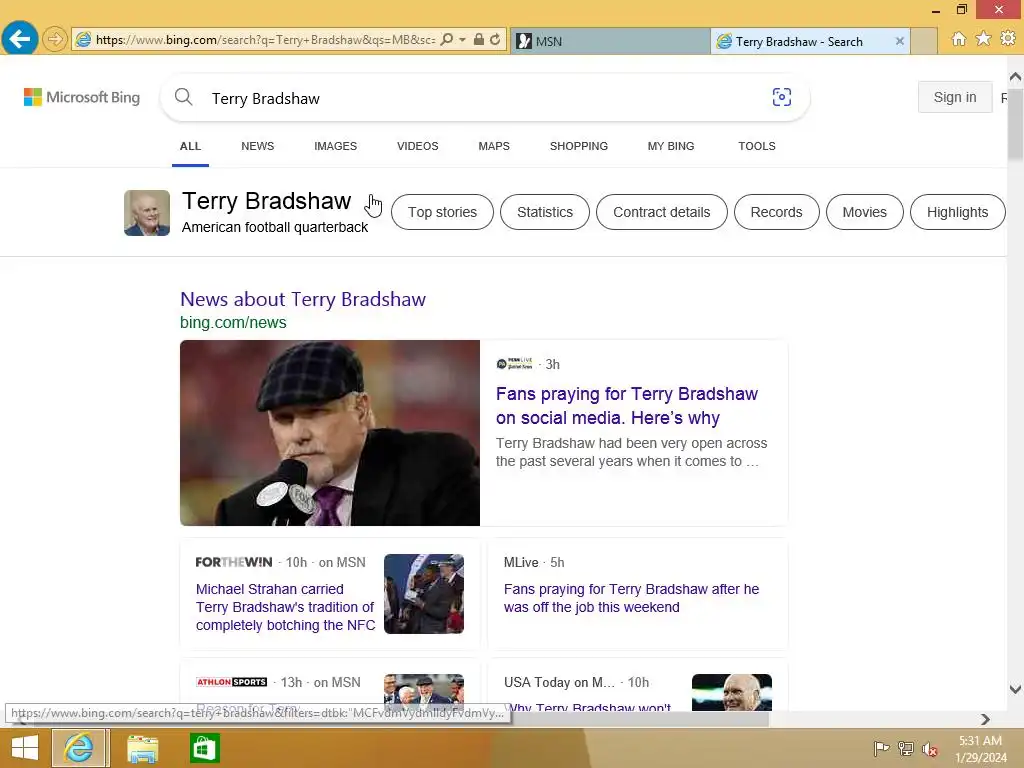This screenshot has height=768, width=1024.
Task: Open the SHOPPING tab
Action: click(x=579, y=146)
